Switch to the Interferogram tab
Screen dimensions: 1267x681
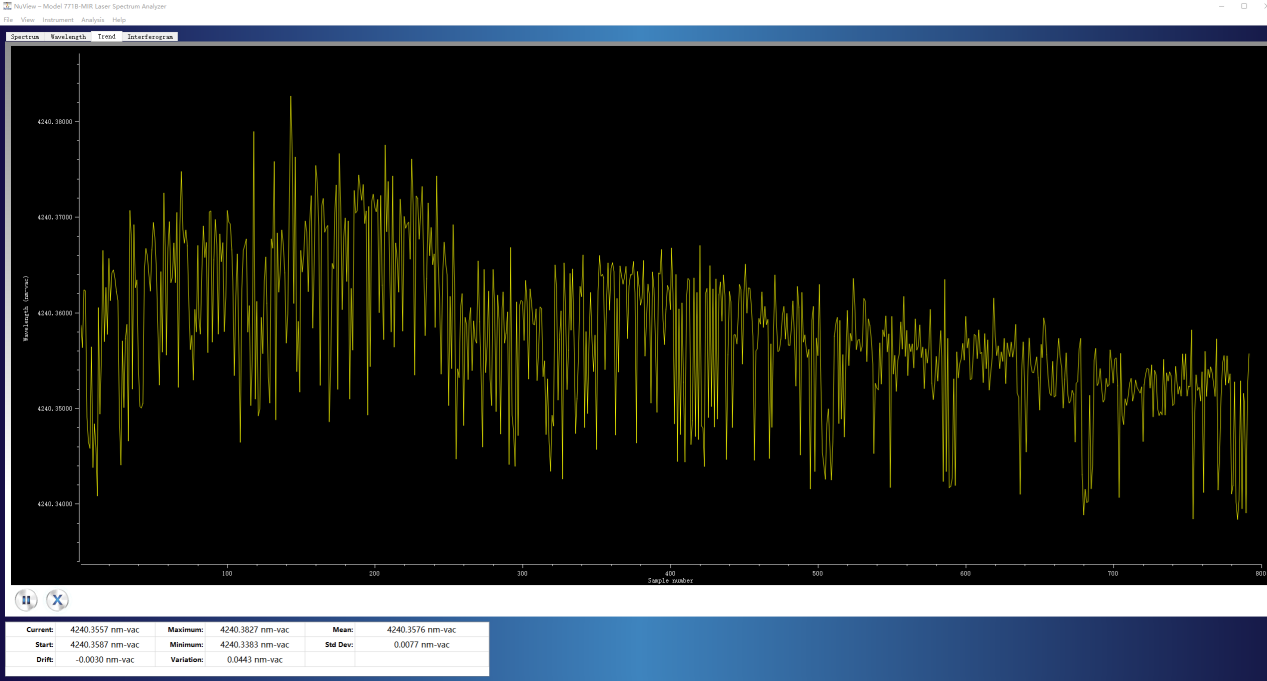tap(150, 37)
